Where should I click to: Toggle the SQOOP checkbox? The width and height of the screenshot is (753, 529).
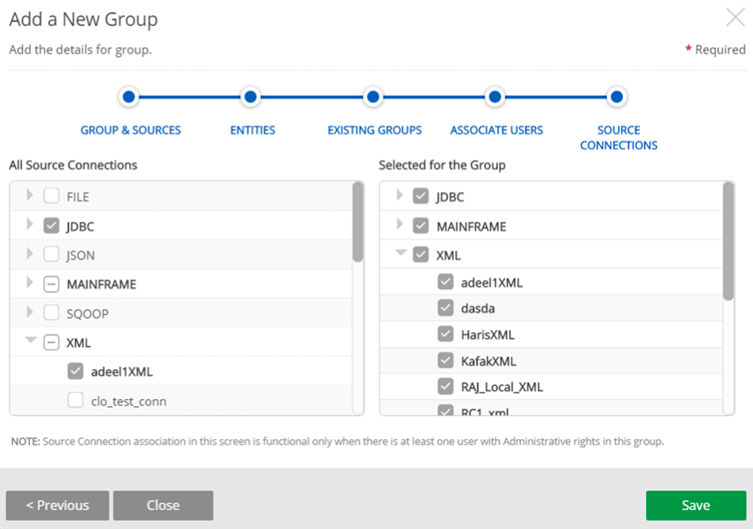pos(52,313)
